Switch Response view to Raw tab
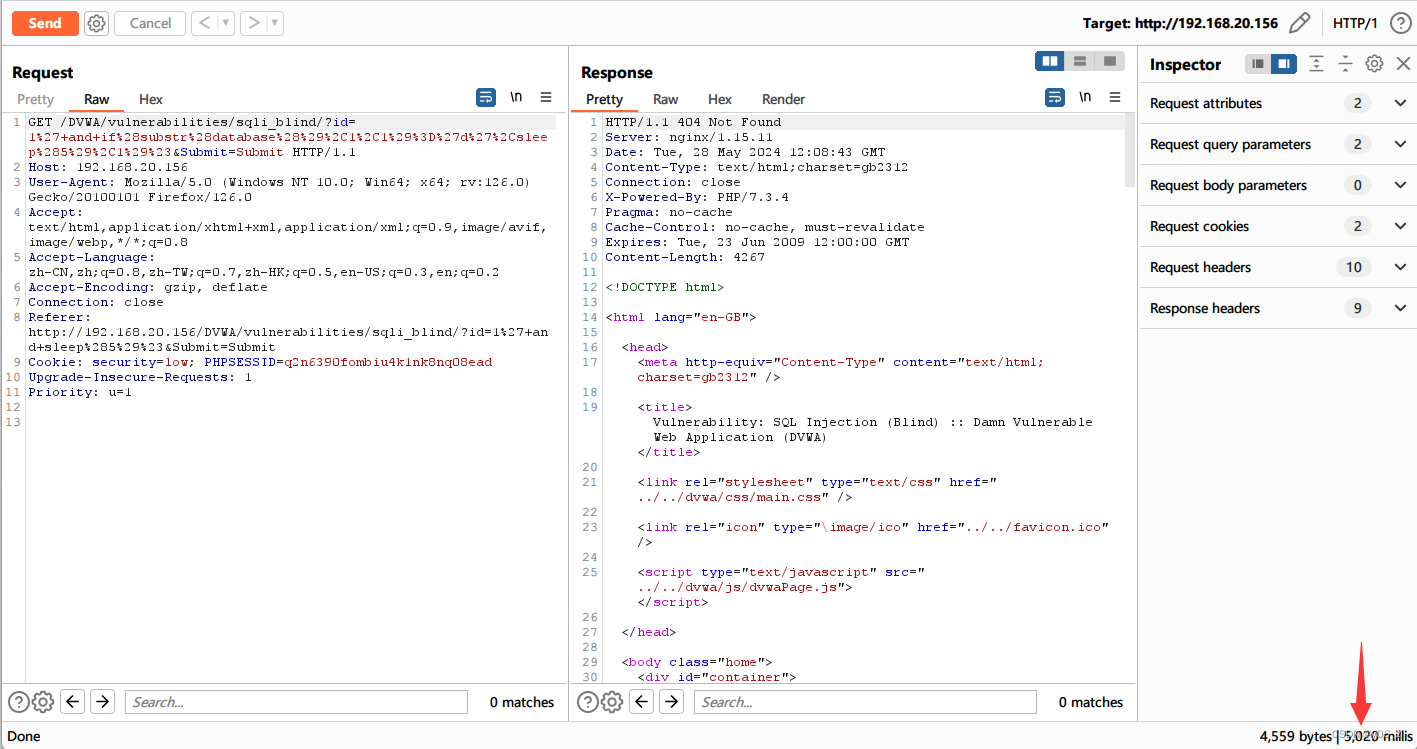This screenshot has width=1417, height=749. coord(666,99)
